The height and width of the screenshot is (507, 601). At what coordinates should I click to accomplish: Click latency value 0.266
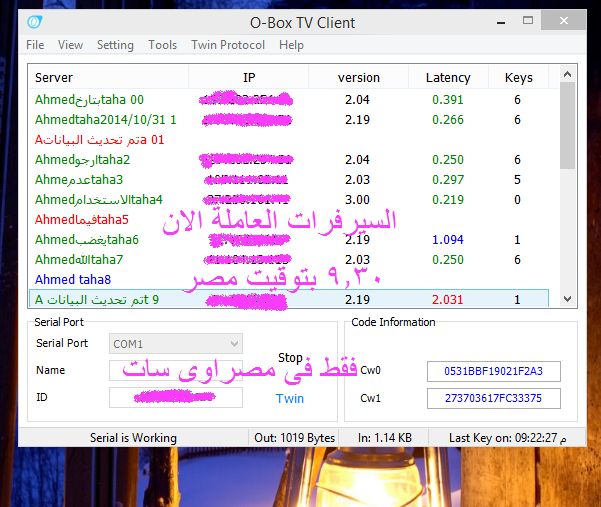click(448, 120)
